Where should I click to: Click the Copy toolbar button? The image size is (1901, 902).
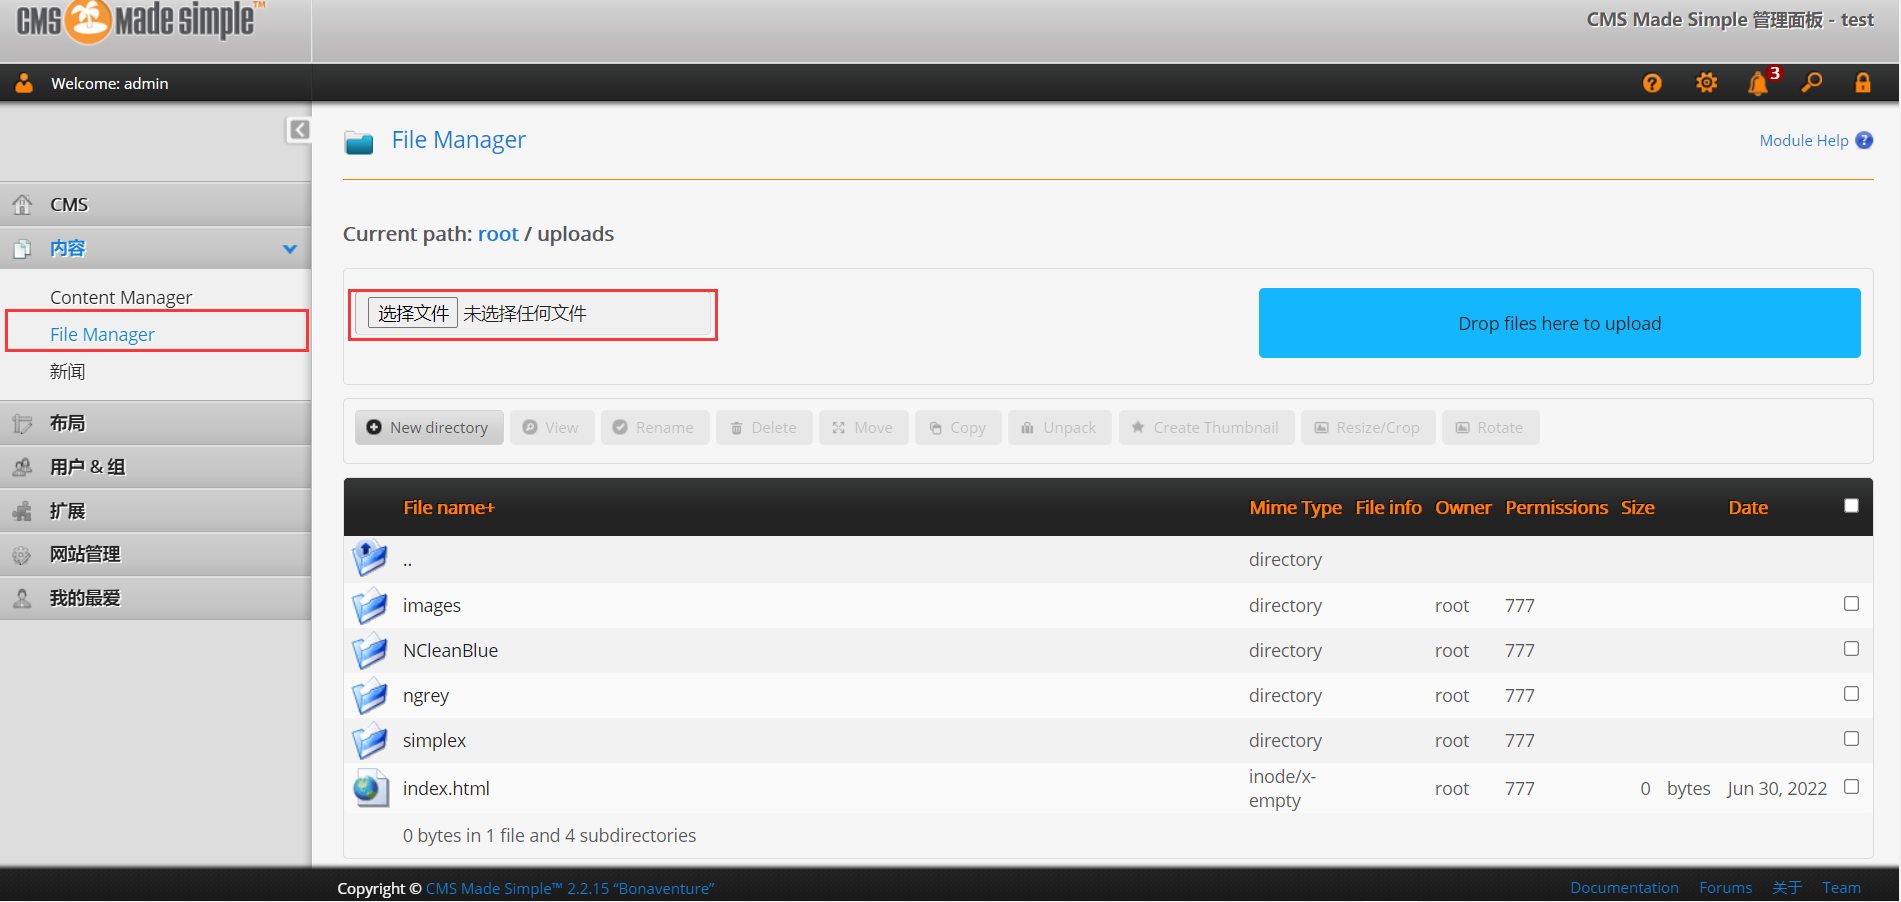[x=958, y=427]
